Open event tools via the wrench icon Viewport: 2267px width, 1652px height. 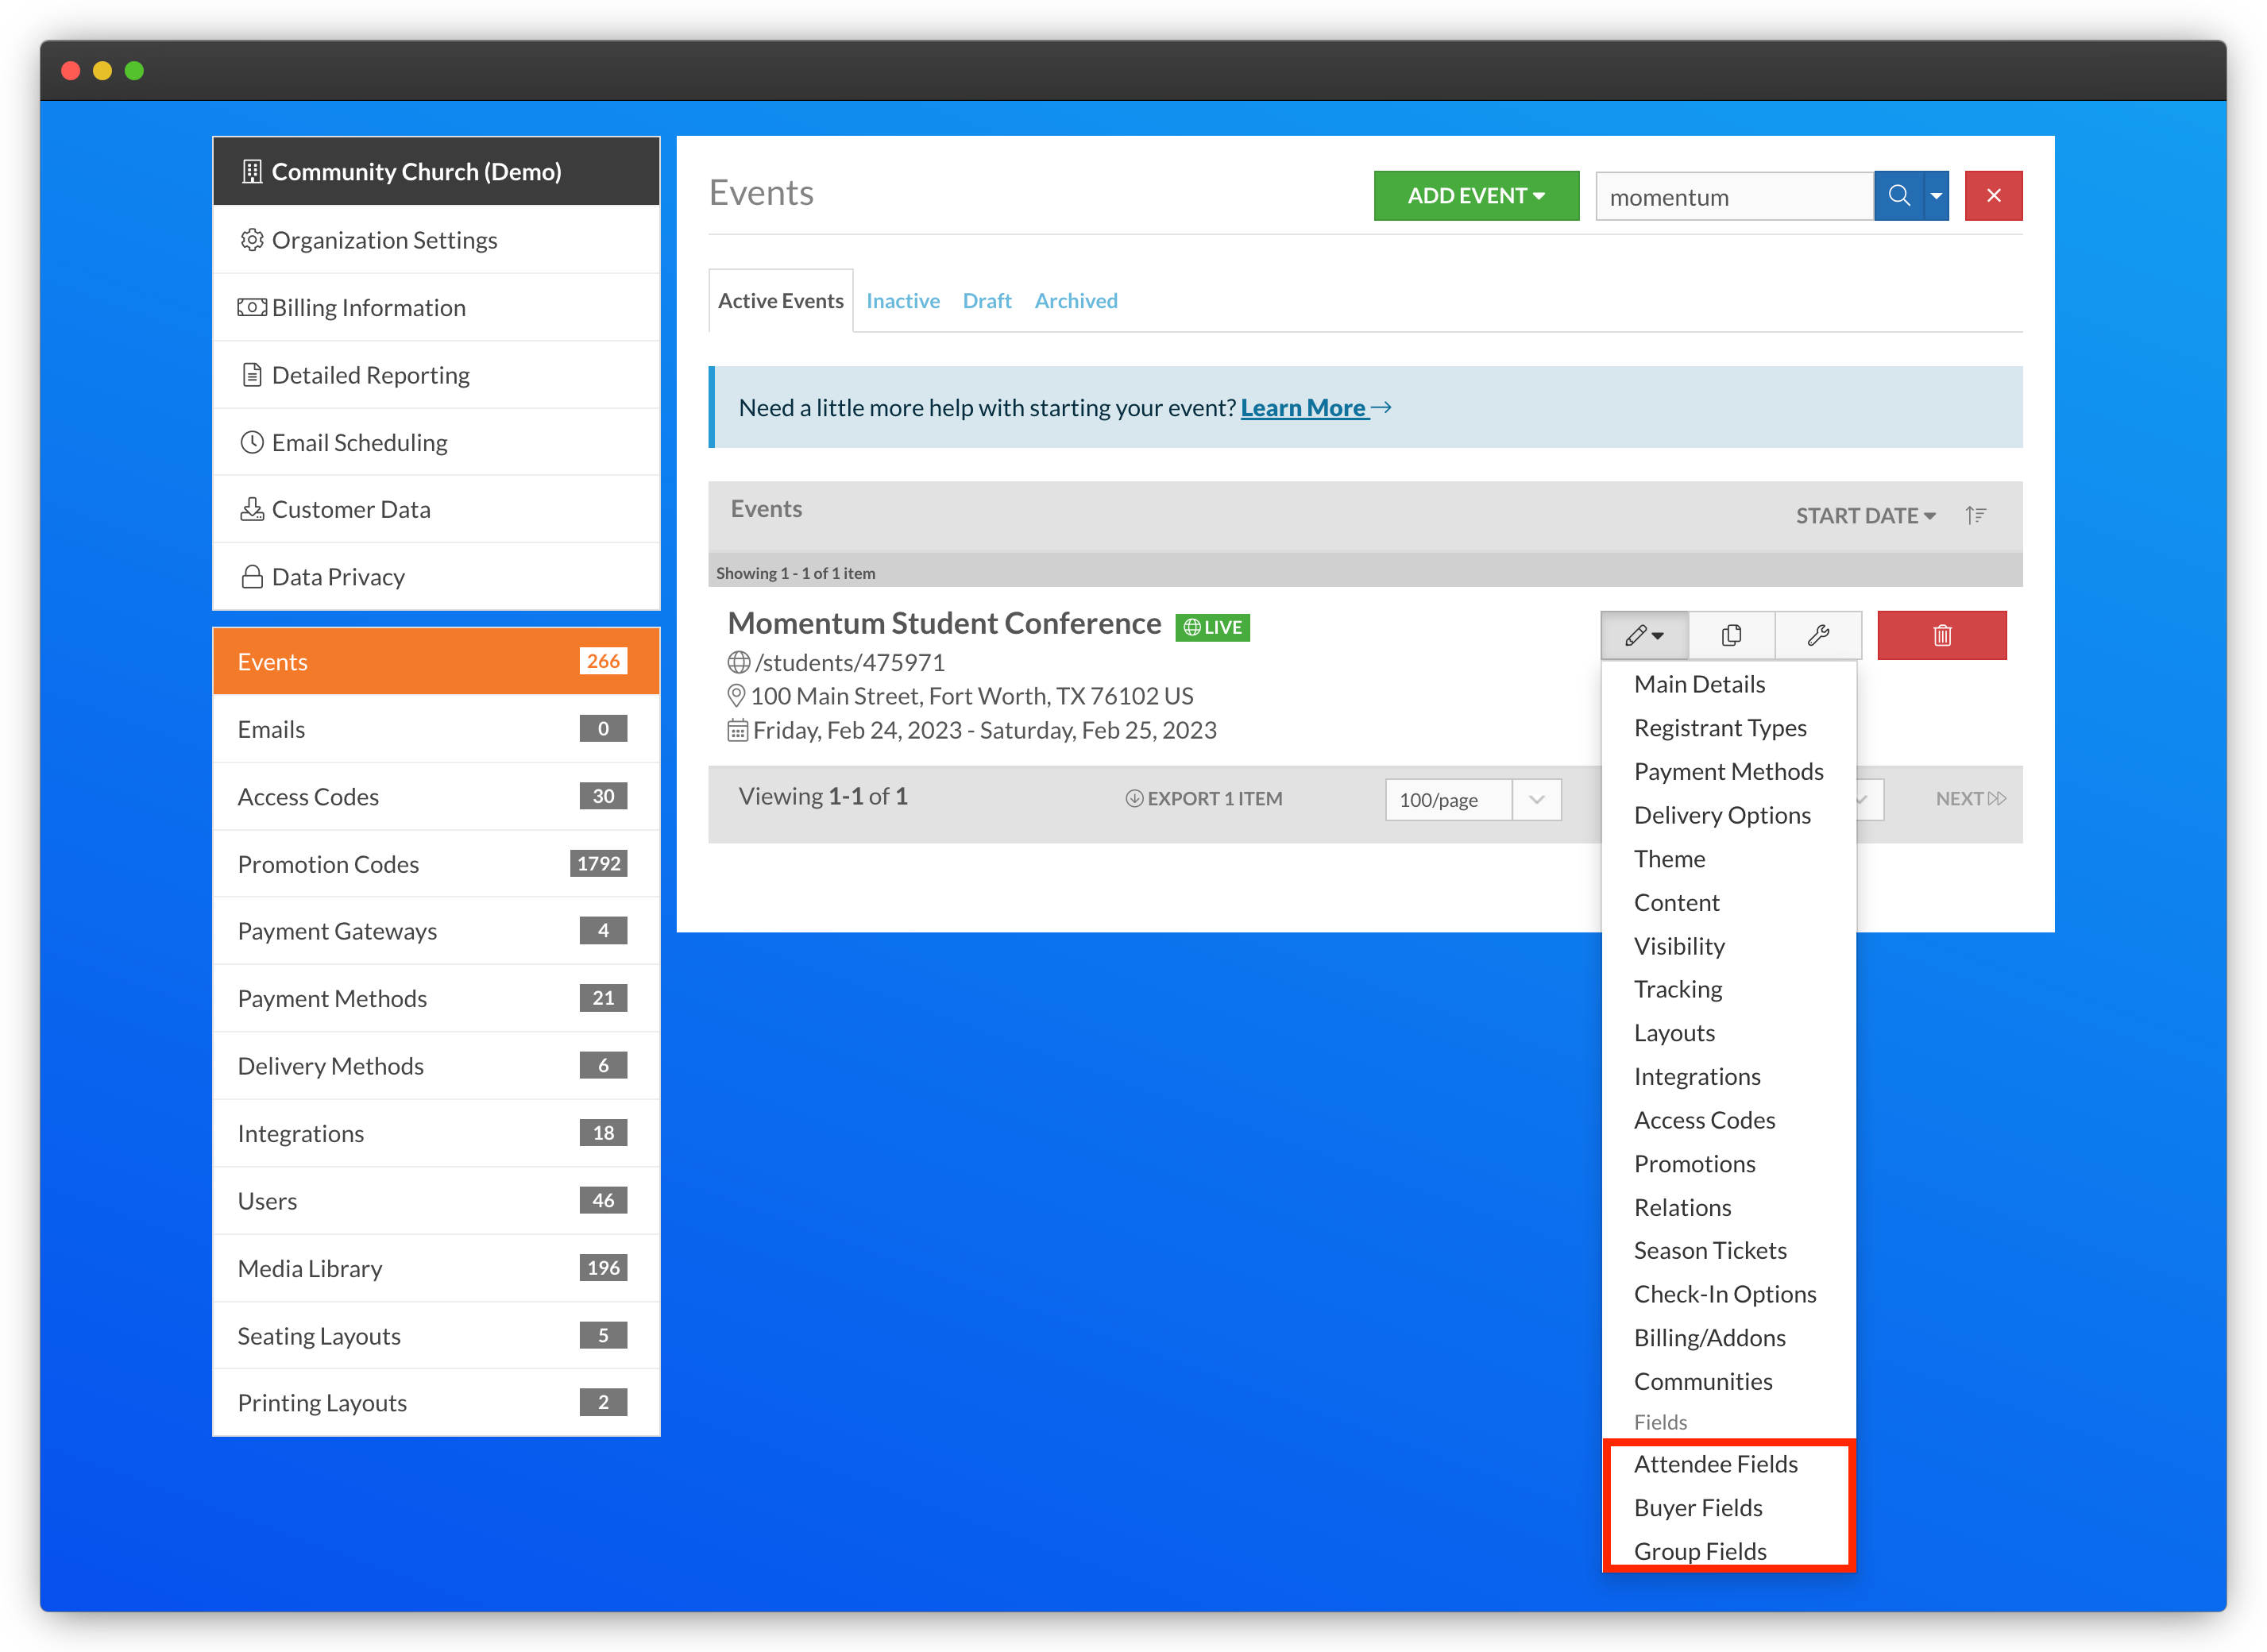pos(1818,635)
